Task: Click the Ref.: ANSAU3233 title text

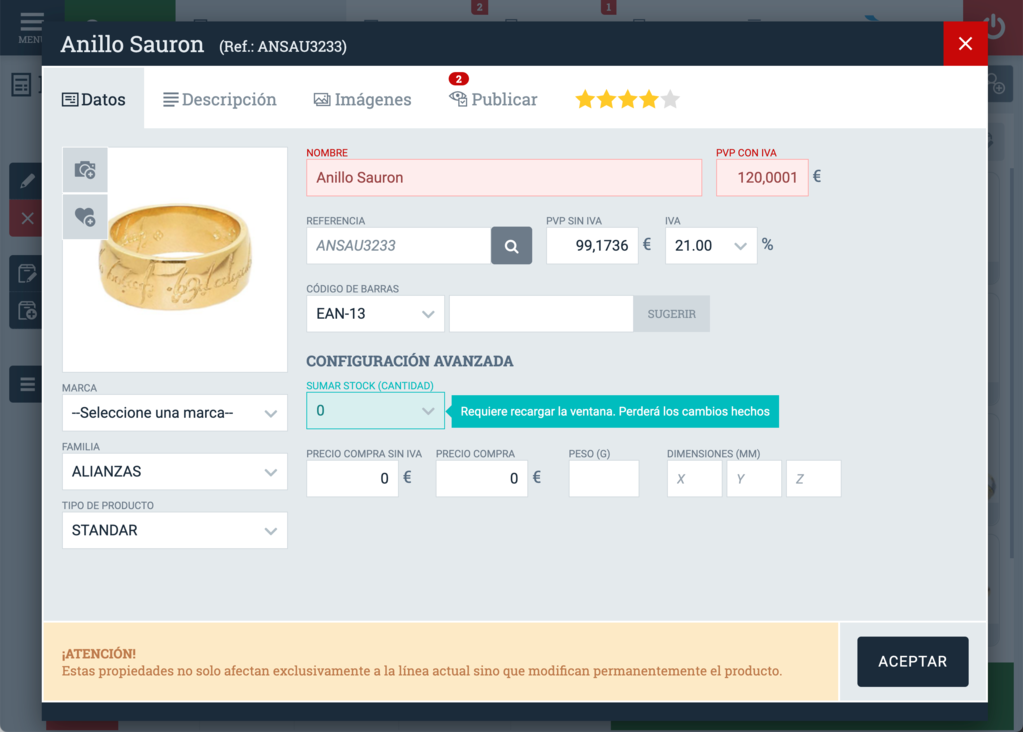Action: (282, 46)
